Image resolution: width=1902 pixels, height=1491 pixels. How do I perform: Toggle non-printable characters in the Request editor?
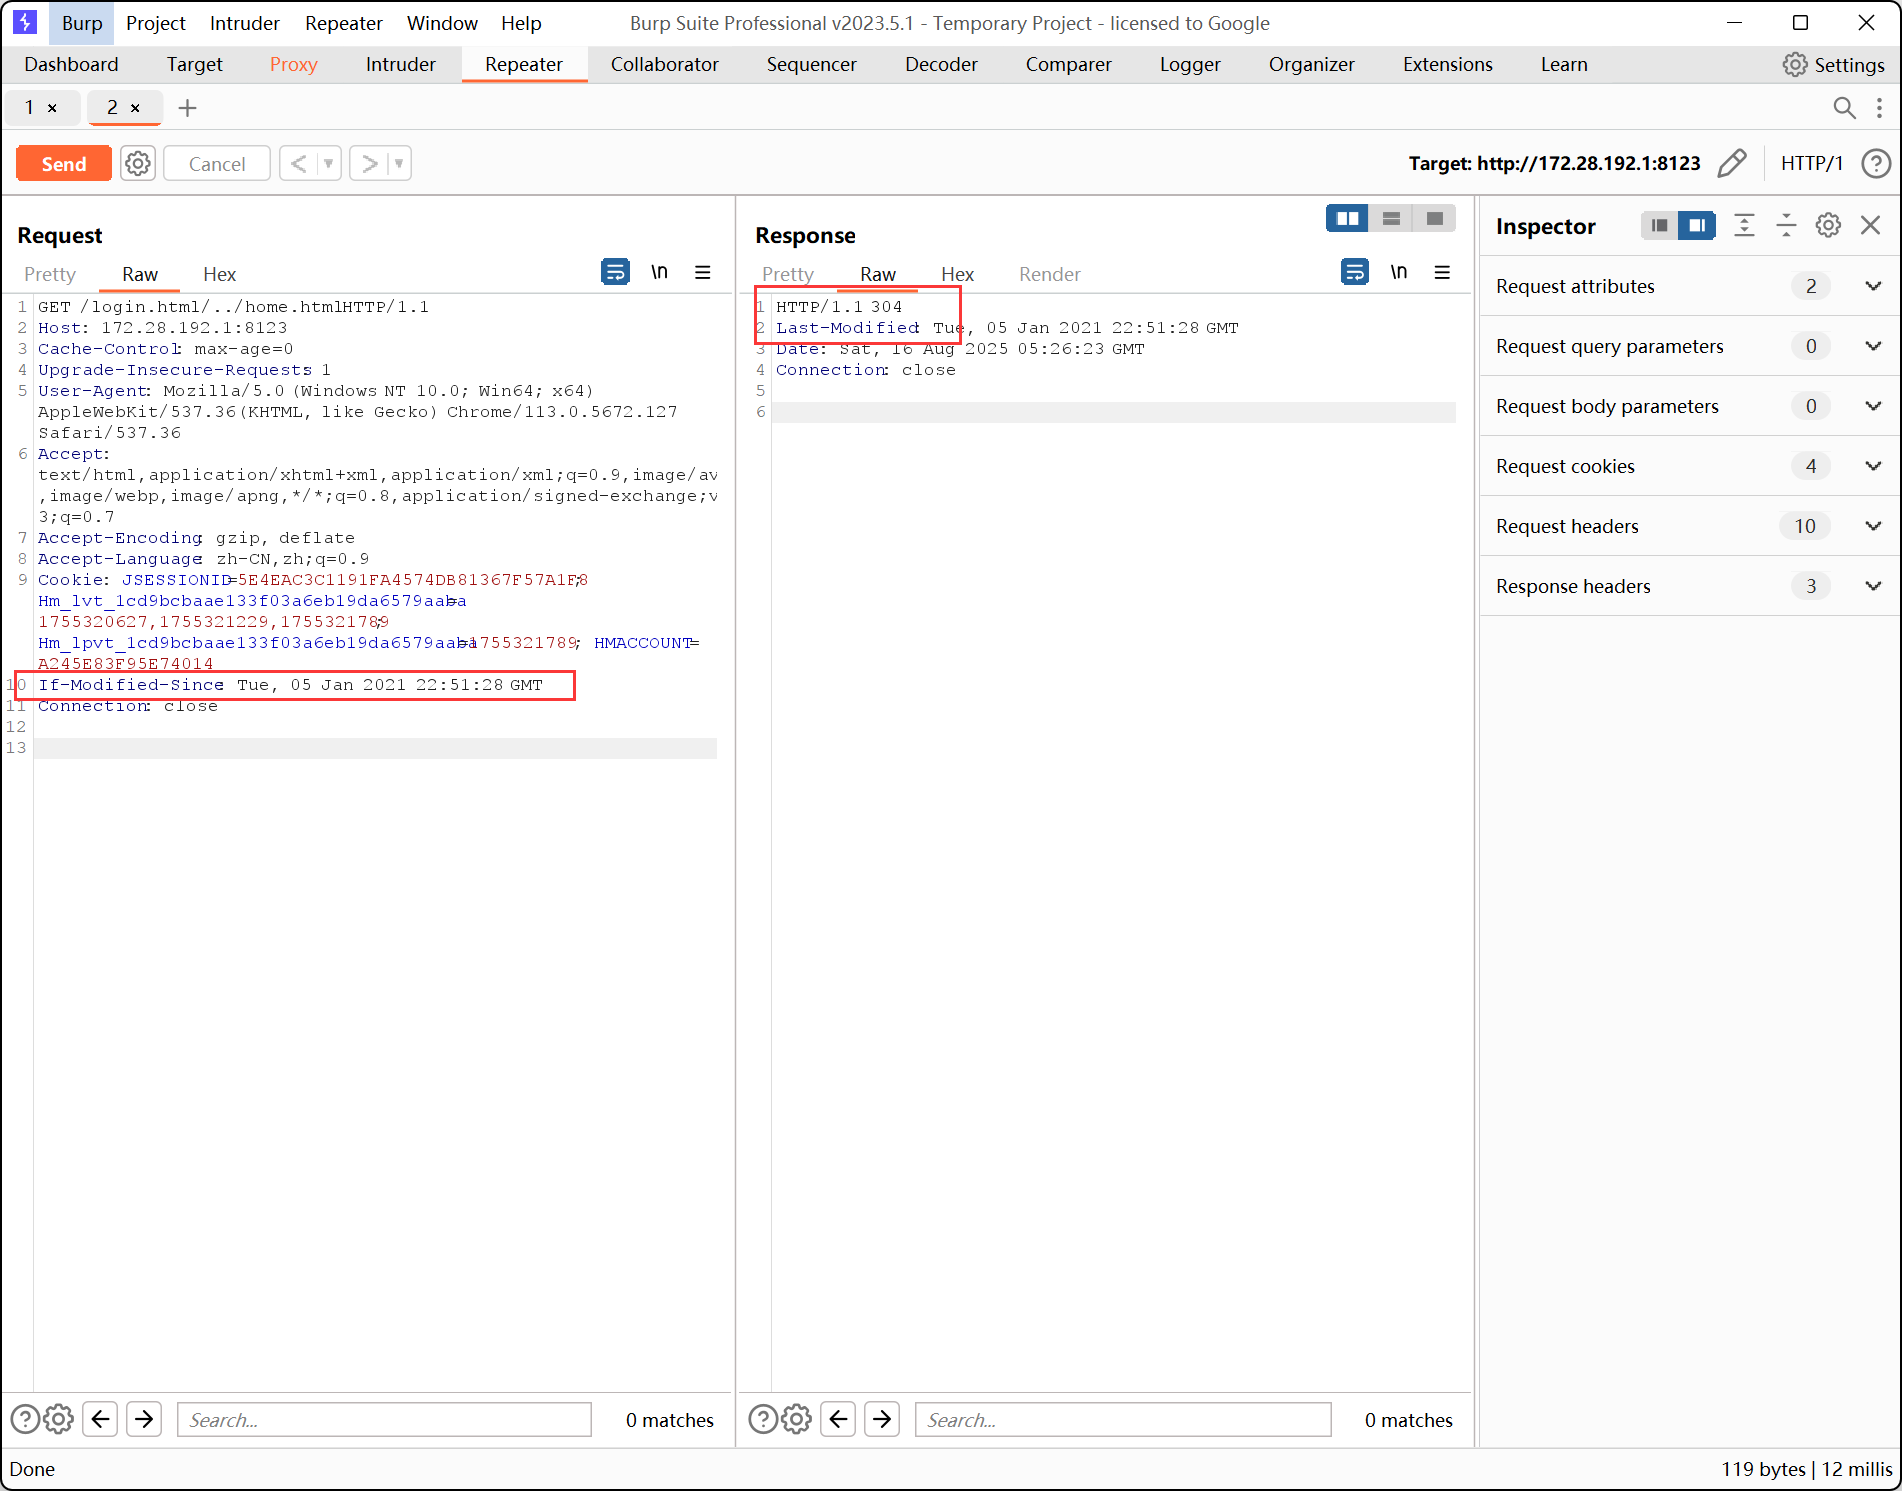point(659,272)
